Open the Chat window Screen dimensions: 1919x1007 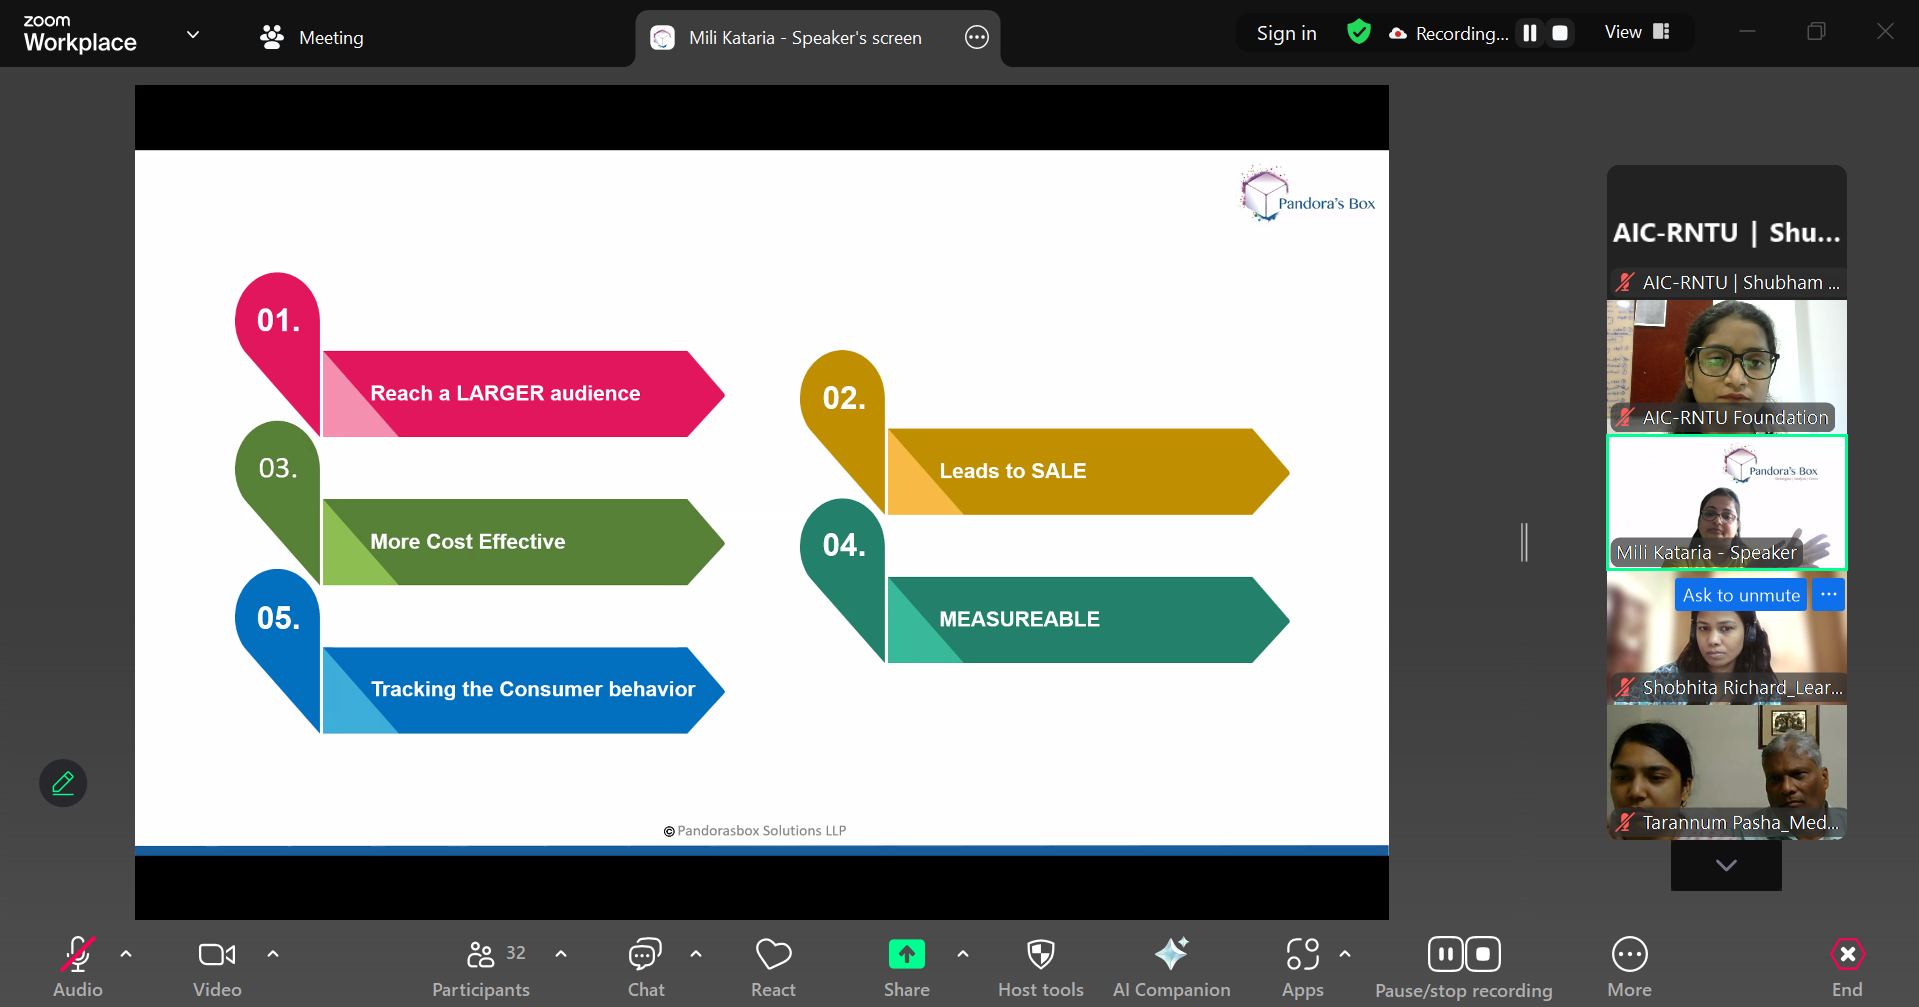click(645, 966)
